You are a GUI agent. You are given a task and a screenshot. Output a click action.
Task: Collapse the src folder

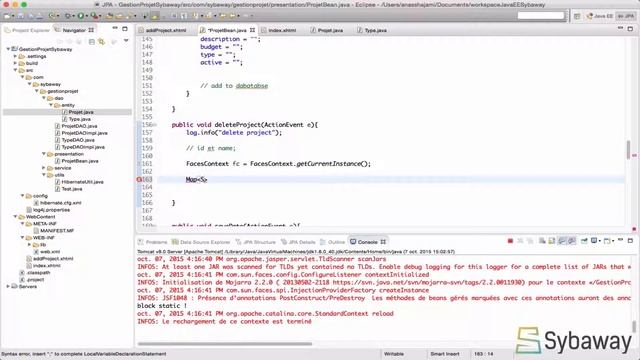click(16, 70)
